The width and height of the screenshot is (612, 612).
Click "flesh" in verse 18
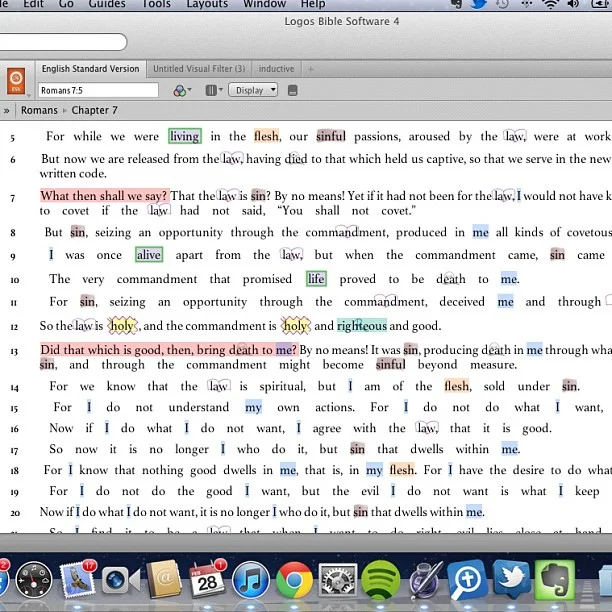403,470
